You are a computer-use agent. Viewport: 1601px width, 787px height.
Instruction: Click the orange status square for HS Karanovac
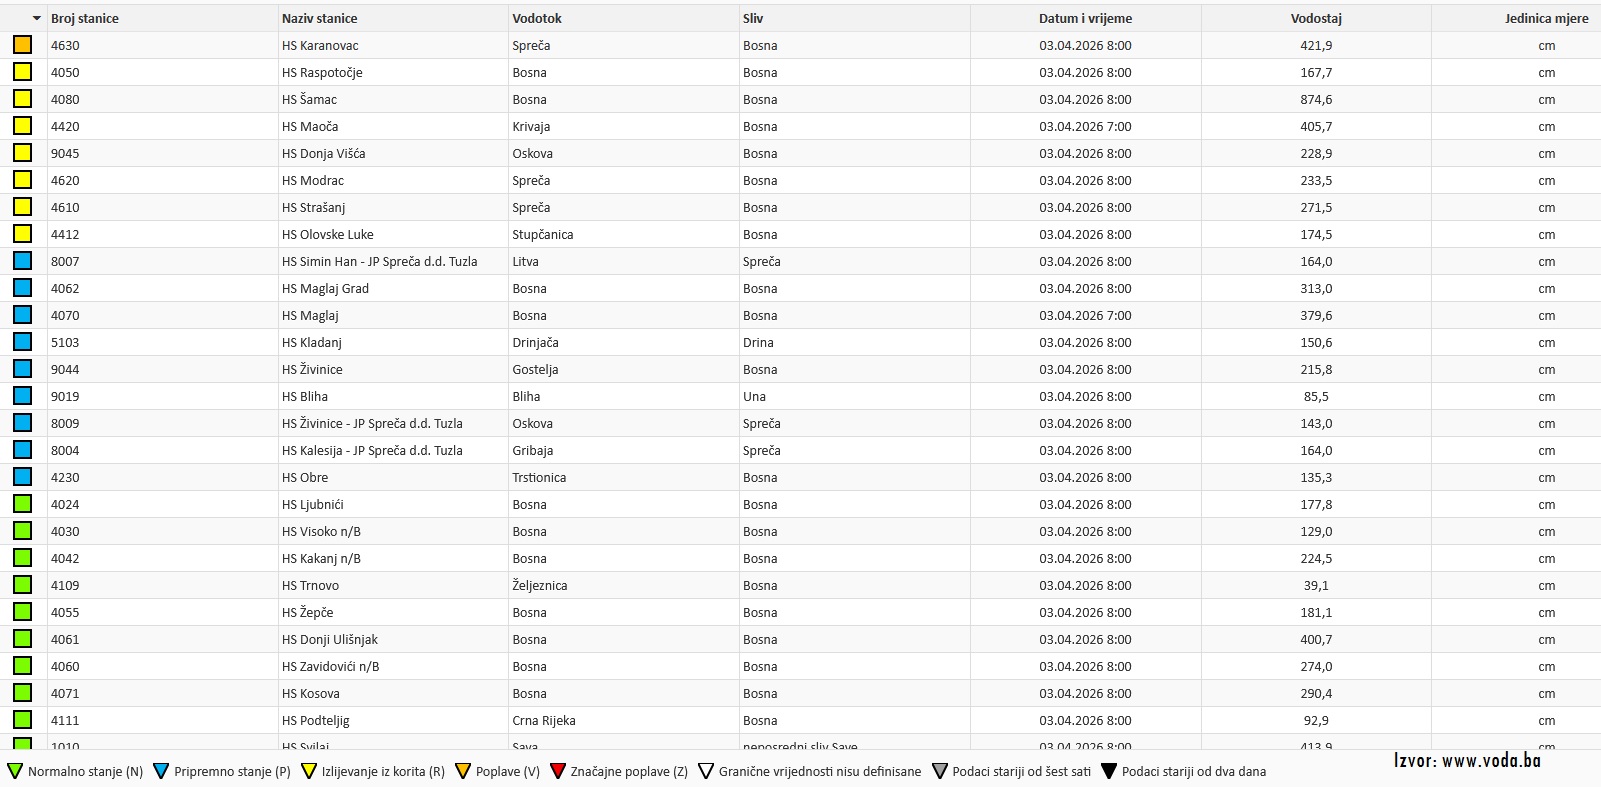(22, 45)
